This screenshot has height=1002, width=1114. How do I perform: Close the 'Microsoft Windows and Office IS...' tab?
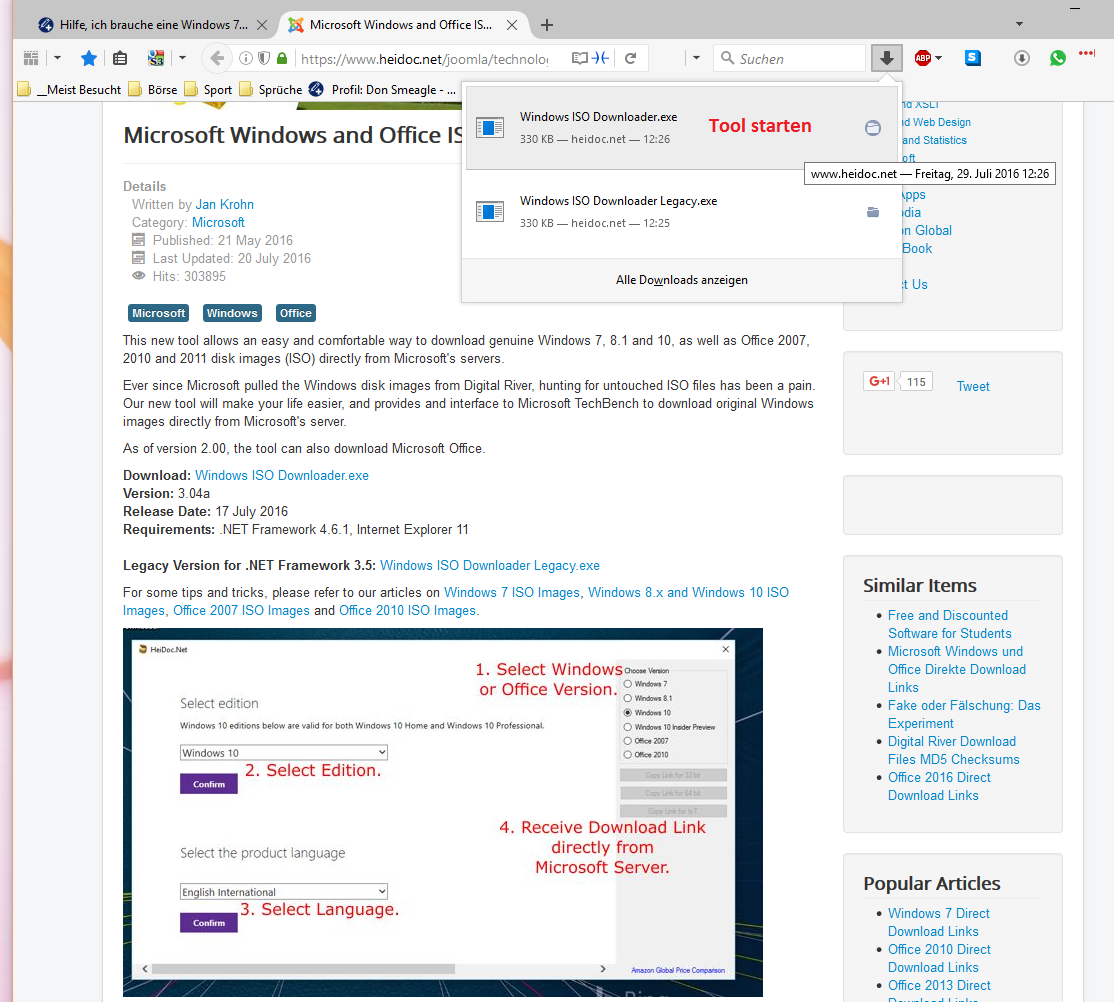click(x=512, y=25)
